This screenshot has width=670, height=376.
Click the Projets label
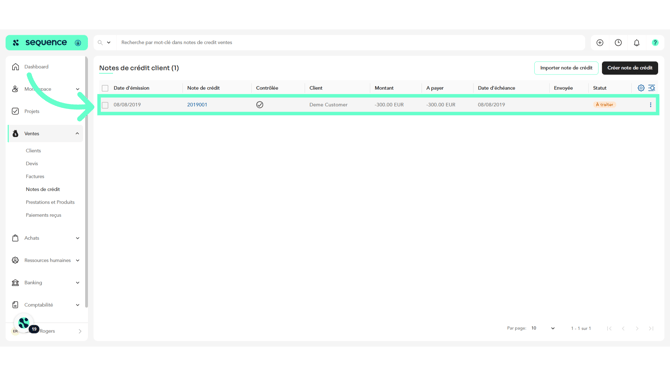[x=32, y=111]
